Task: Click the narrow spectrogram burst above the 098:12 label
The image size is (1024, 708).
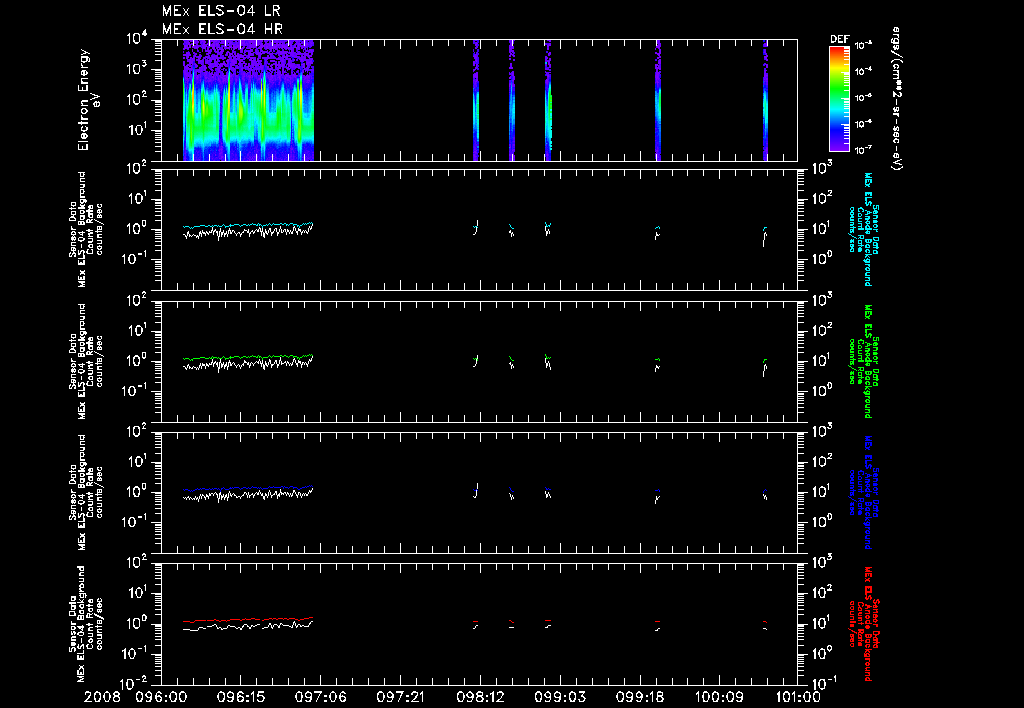Action: (476, 100)
